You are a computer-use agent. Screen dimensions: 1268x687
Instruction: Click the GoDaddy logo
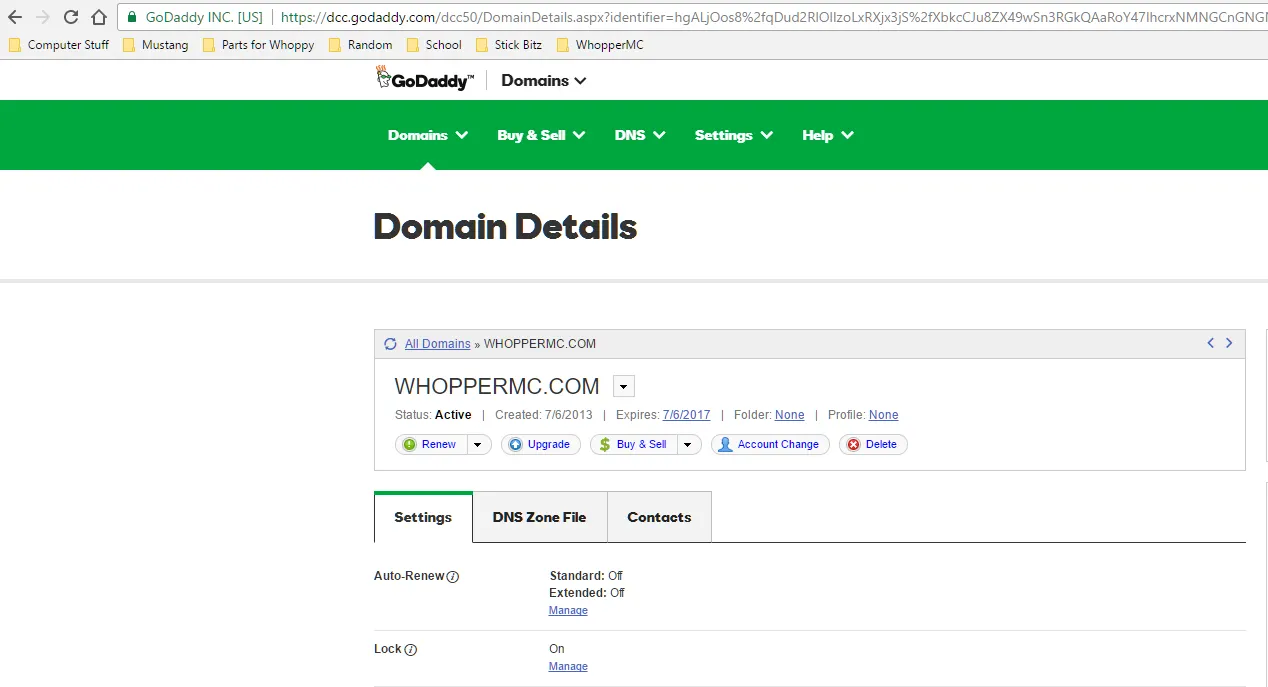pos(424,79)
